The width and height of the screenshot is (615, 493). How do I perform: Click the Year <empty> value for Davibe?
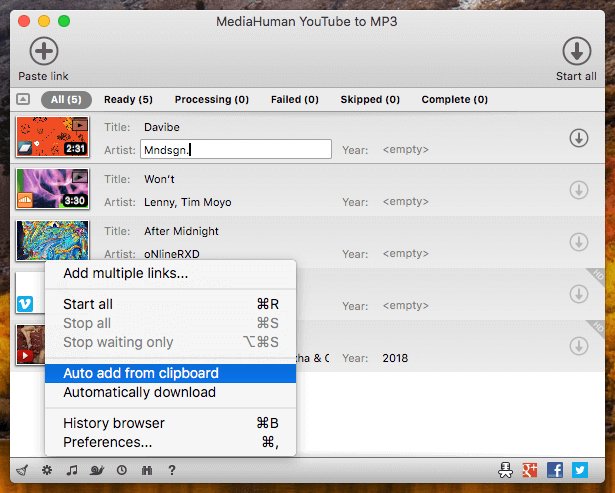(x=406, y=149)
